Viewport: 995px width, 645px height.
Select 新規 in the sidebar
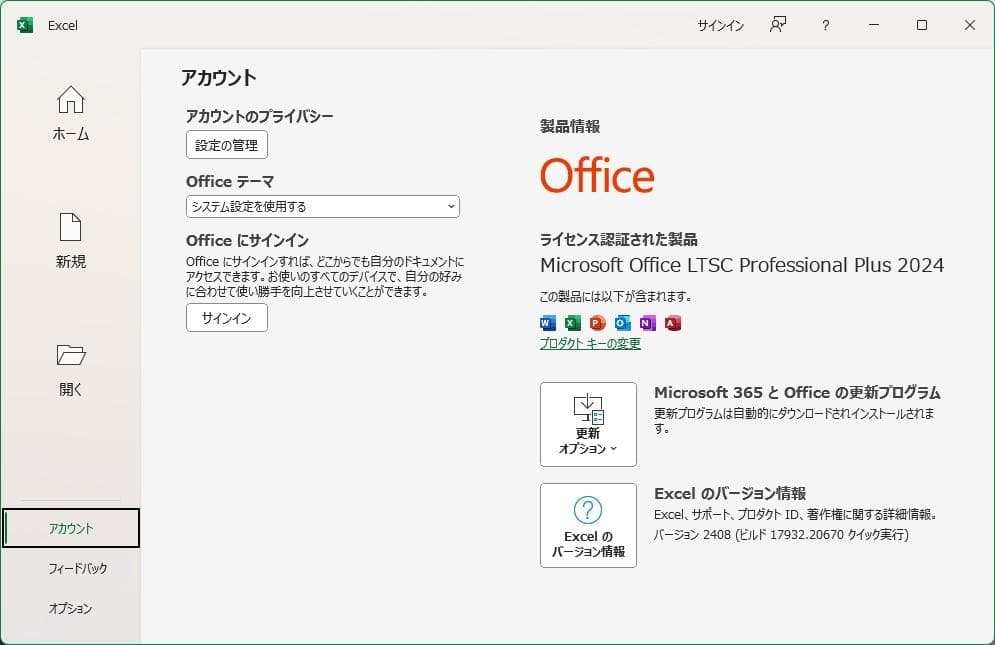pyautogui.click(x=70, y=241)
